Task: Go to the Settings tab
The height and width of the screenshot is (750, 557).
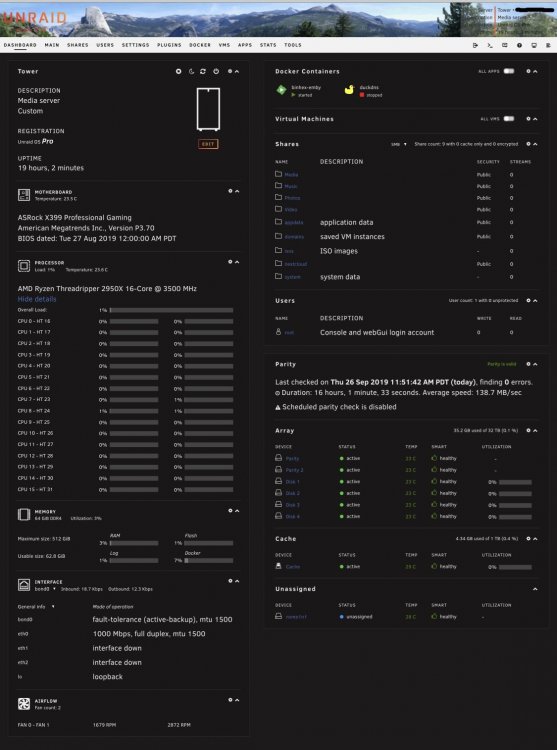Action: [135, 45]
